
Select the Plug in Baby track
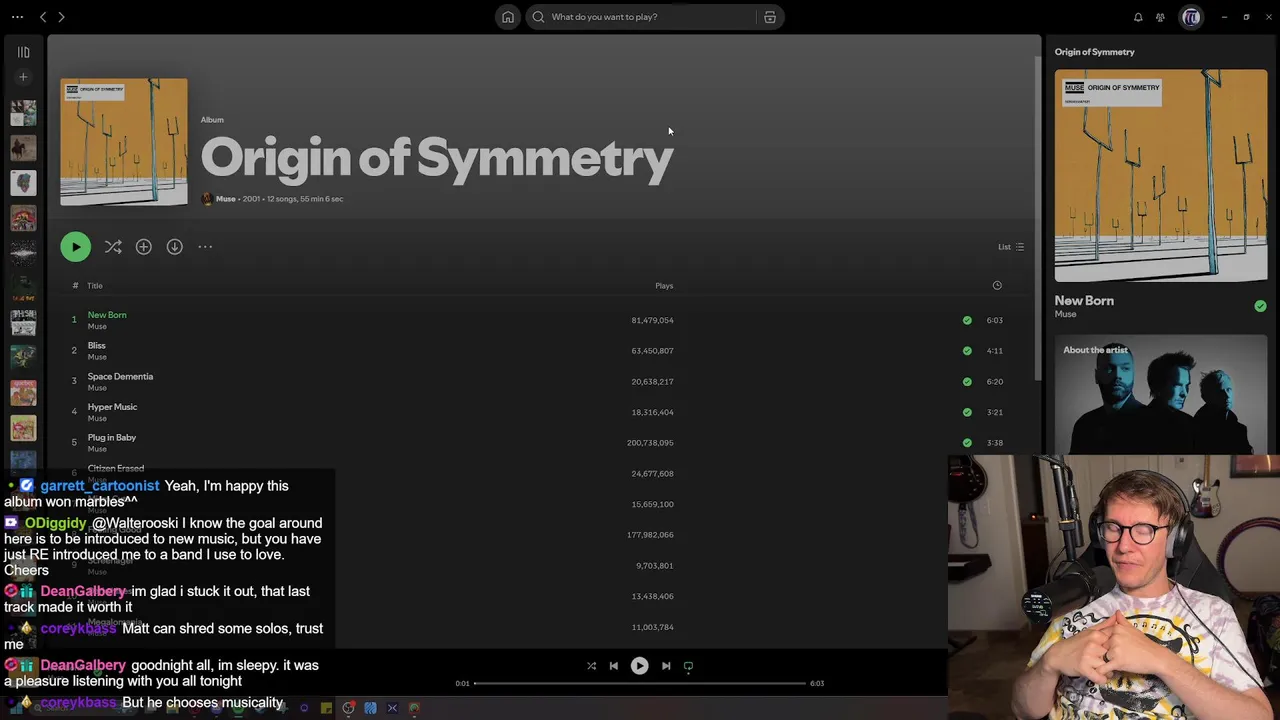[x=112, y=438]
